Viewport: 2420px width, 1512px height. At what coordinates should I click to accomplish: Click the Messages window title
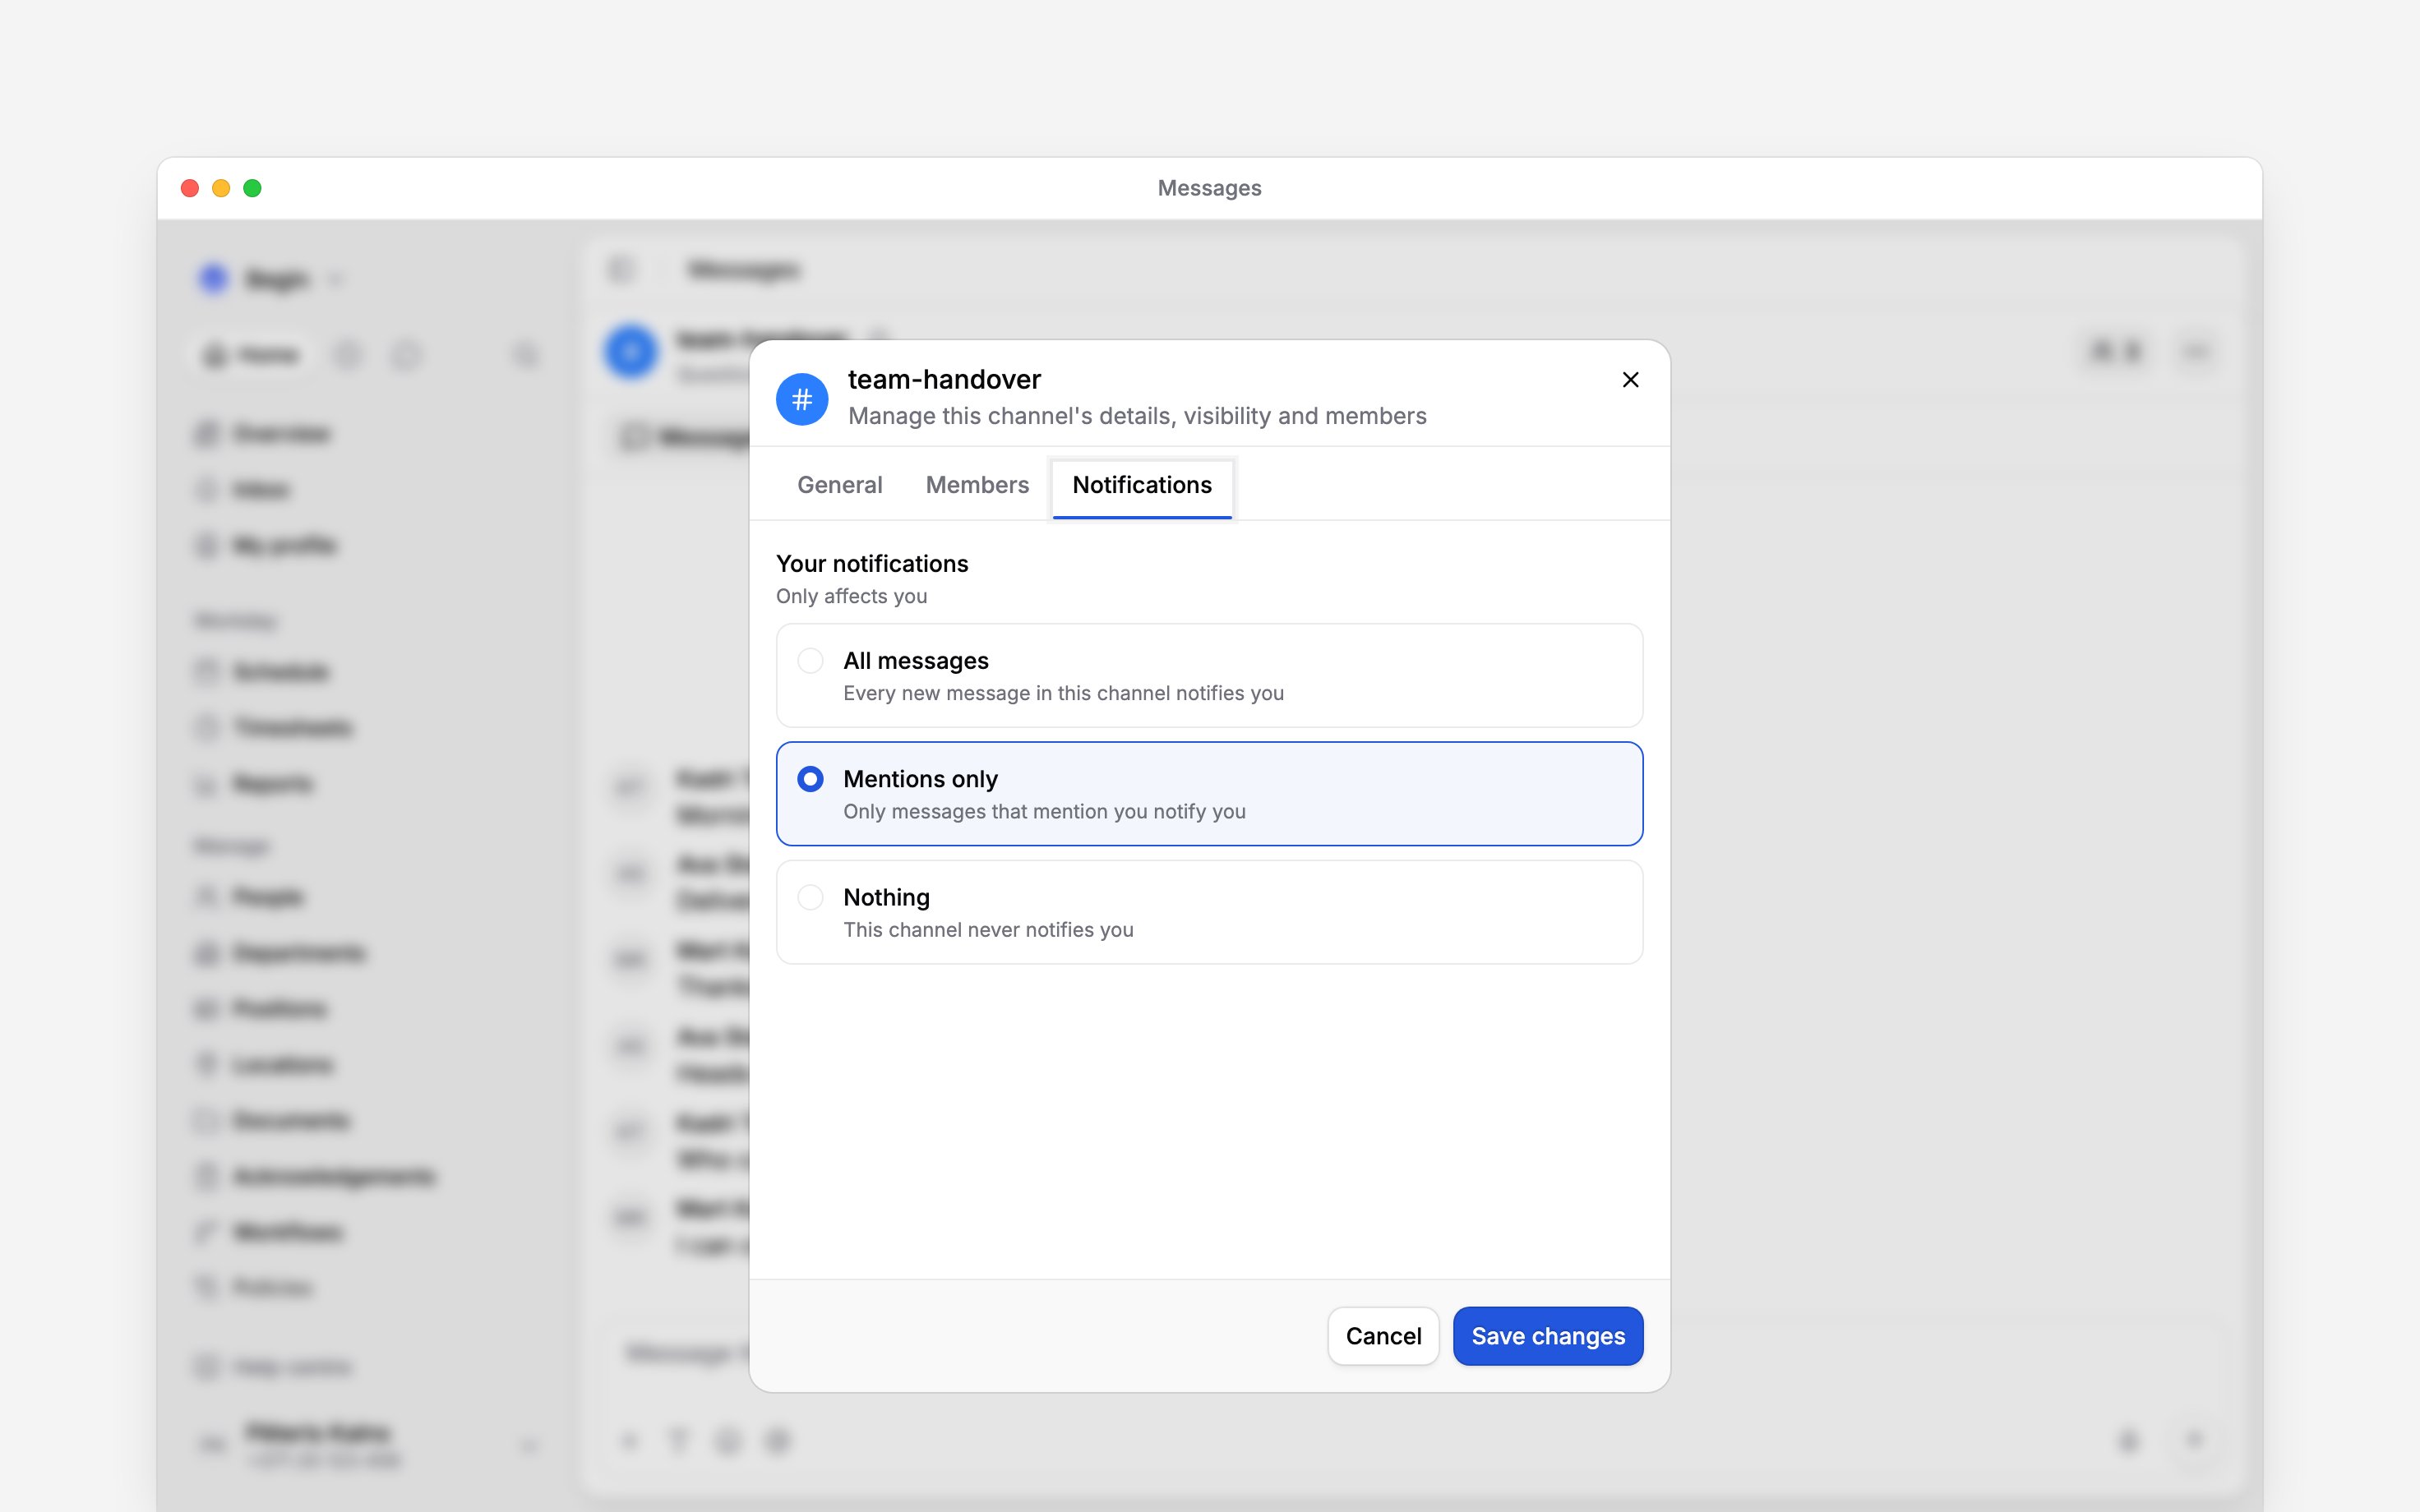pyautogui.click(x=1209, y=188)
